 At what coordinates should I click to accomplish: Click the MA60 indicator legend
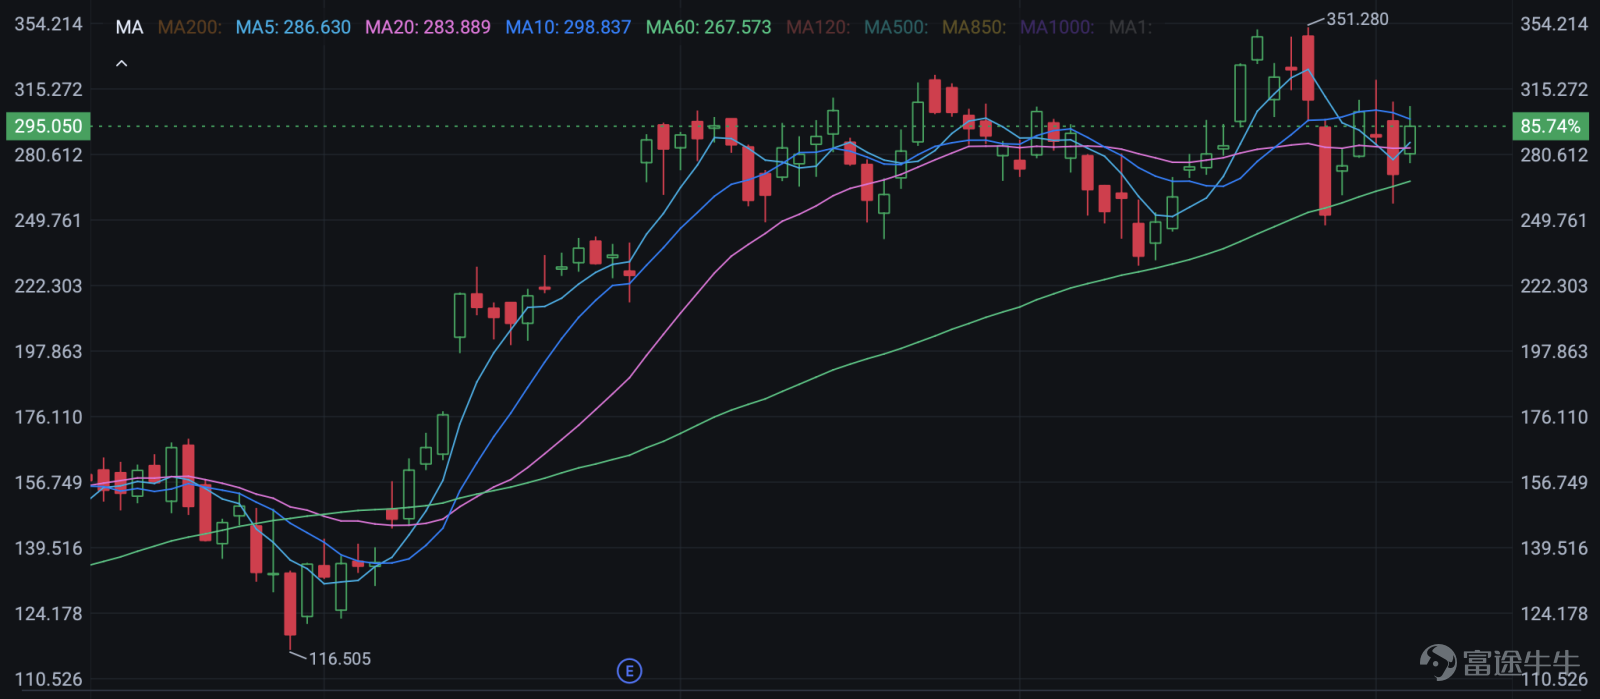coord(709,27)
